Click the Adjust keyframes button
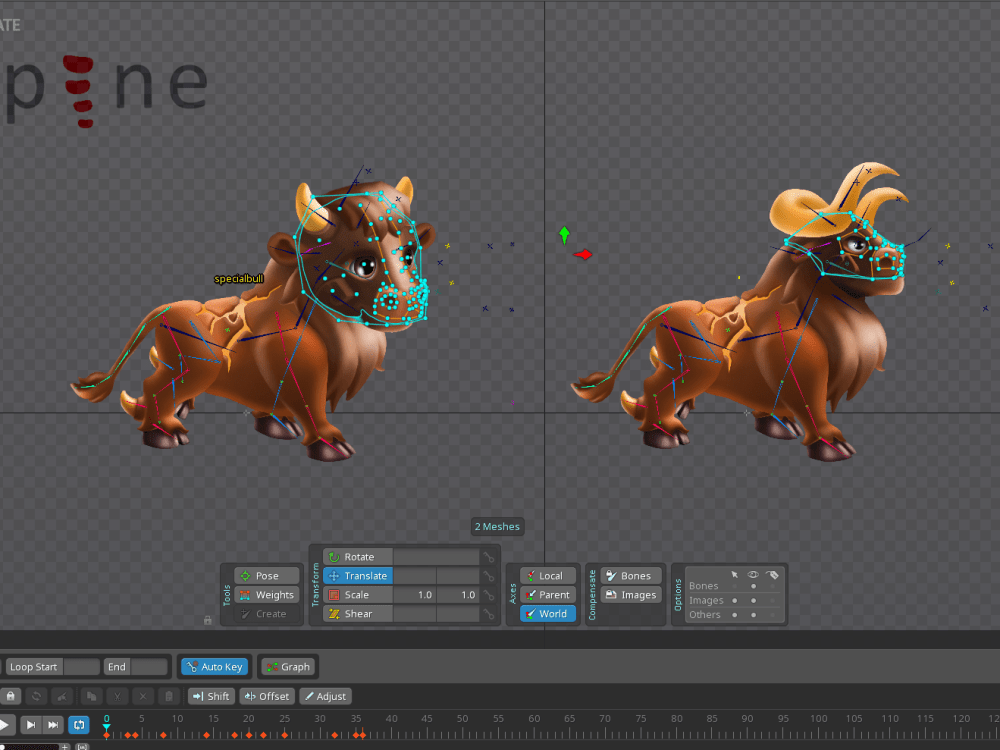Image resolution: width=1000 pixels, height=750 pixels. (324, 696)
